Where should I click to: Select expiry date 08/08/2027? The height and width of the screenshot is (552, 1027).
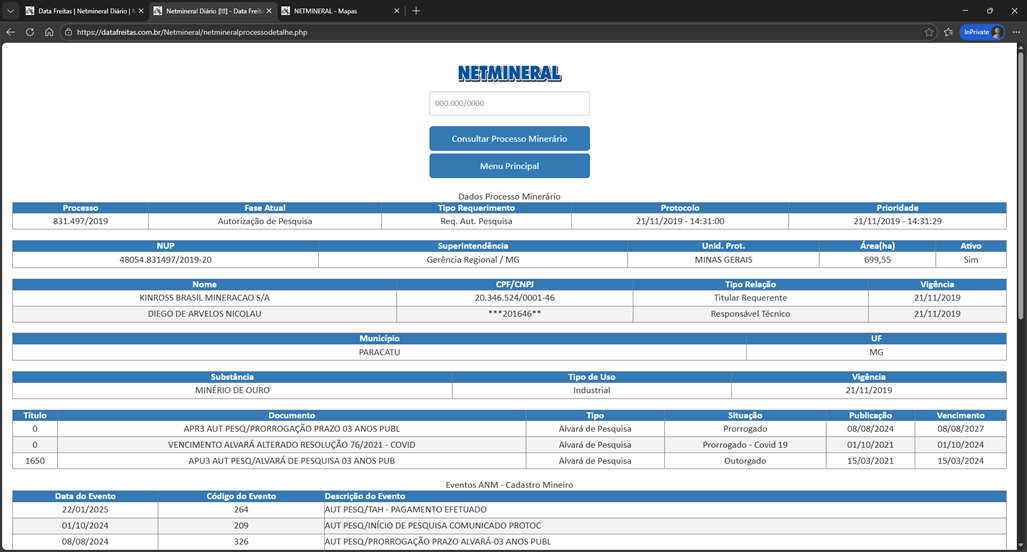coord(961,429)
